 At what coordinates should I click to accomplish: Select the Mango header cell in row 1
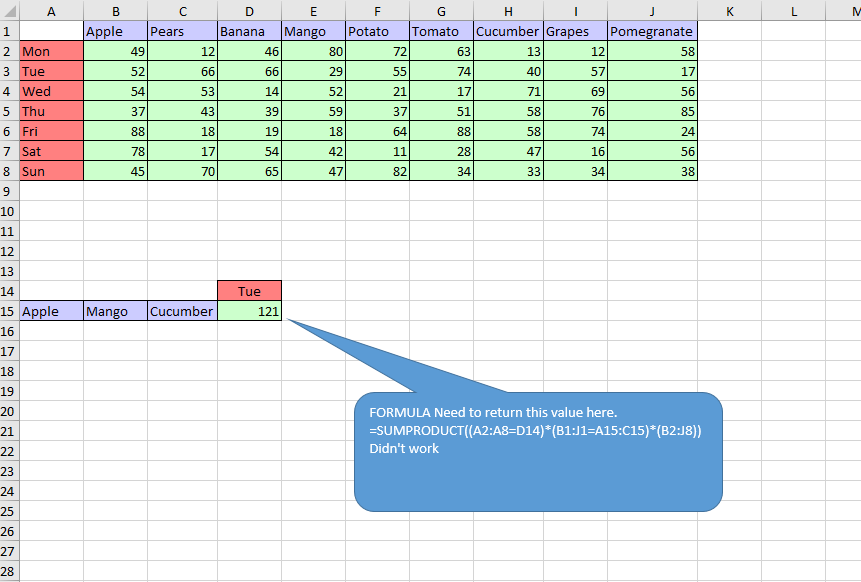[314, 31]
